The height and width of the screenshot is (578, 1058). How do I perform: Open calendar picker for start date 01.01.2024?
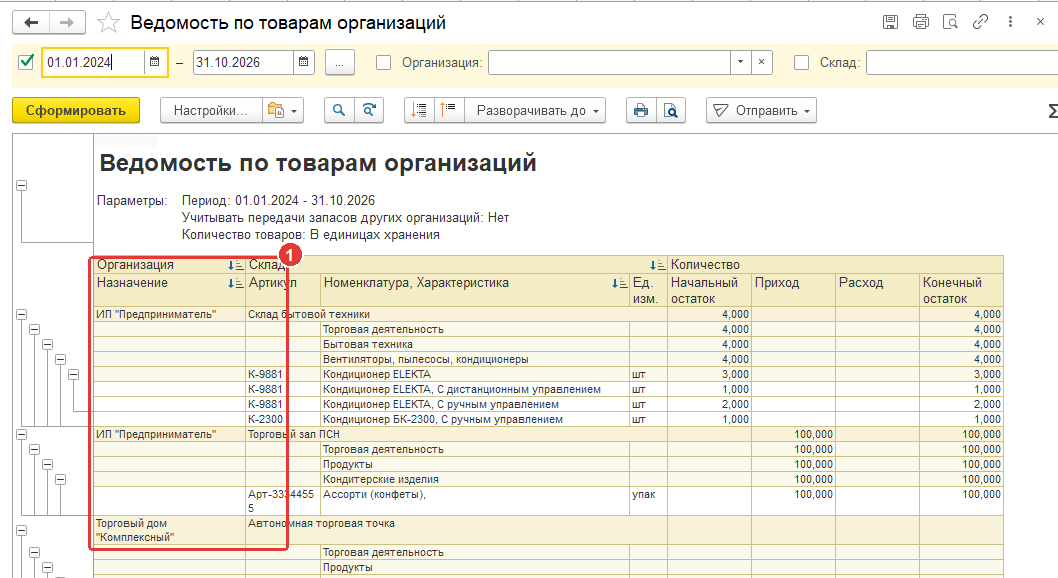click(155, 62)
